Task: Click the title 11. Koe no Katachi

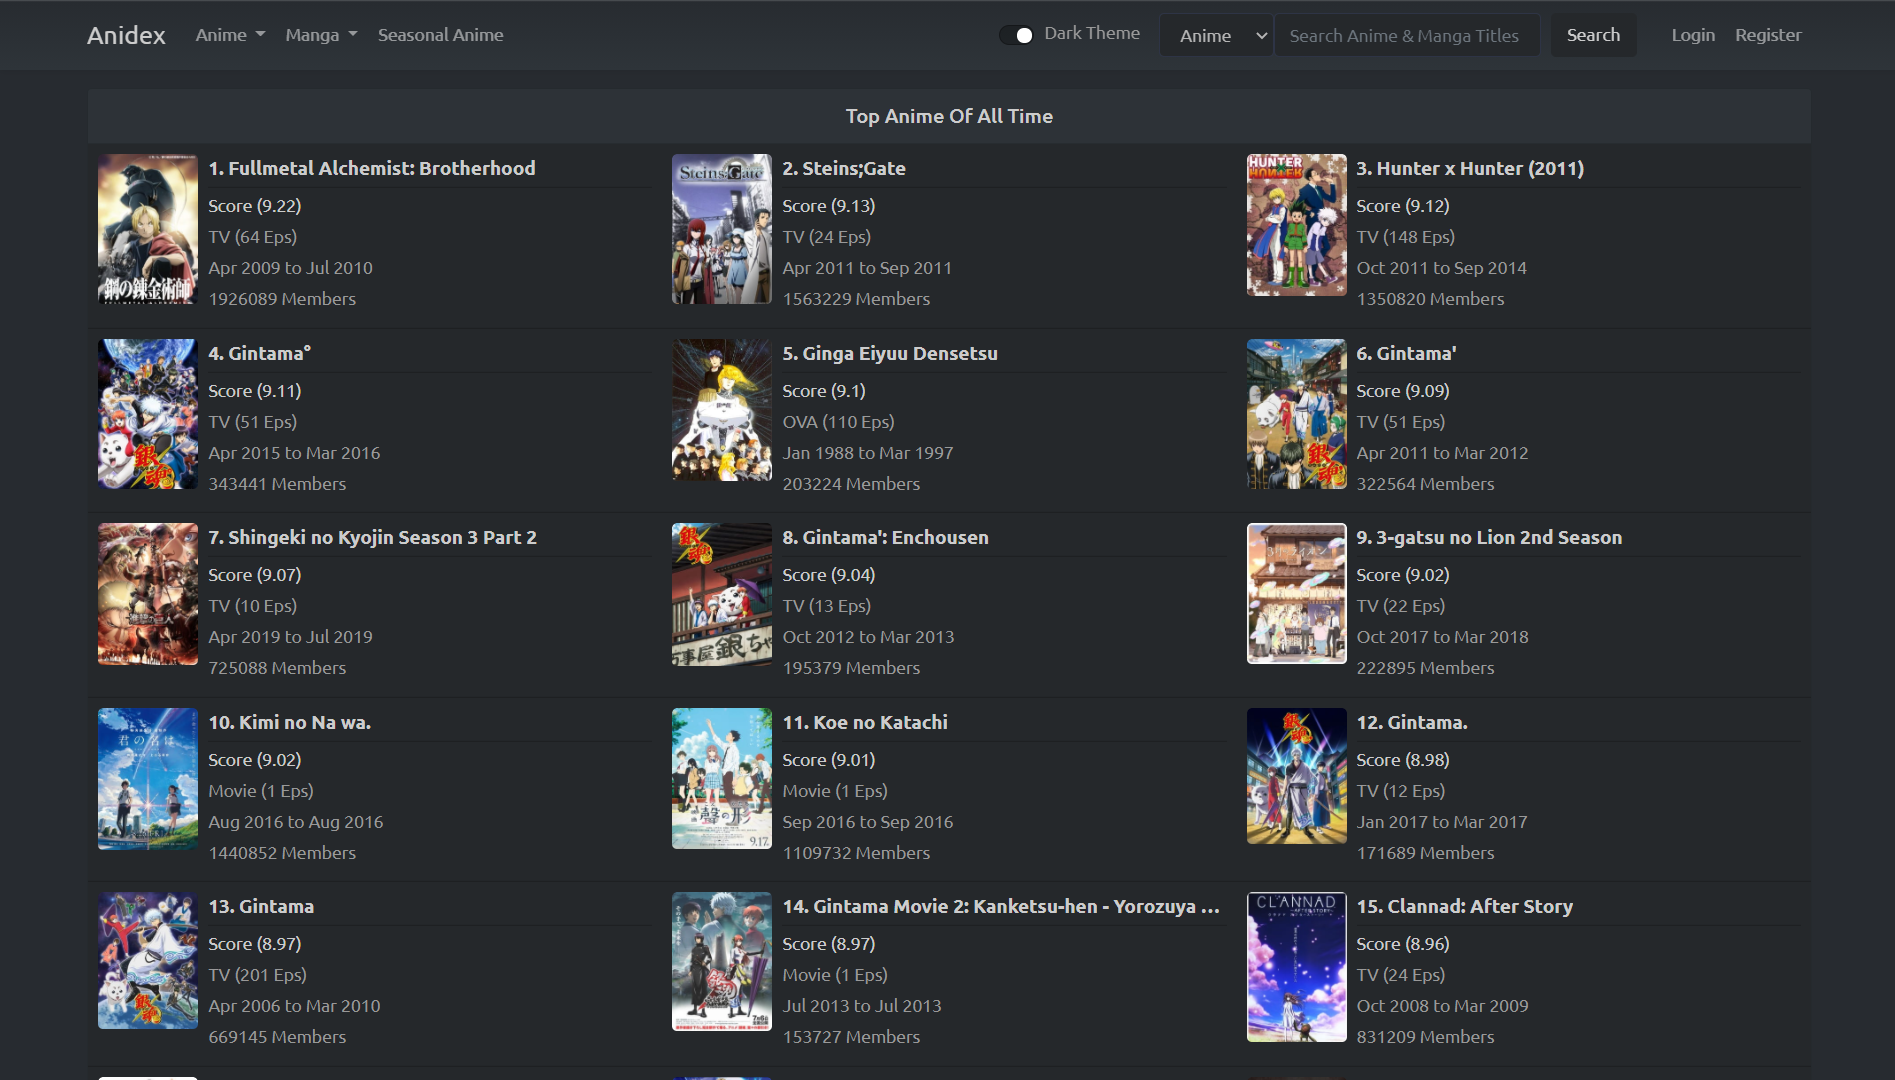Action: [x=865, y=722]
